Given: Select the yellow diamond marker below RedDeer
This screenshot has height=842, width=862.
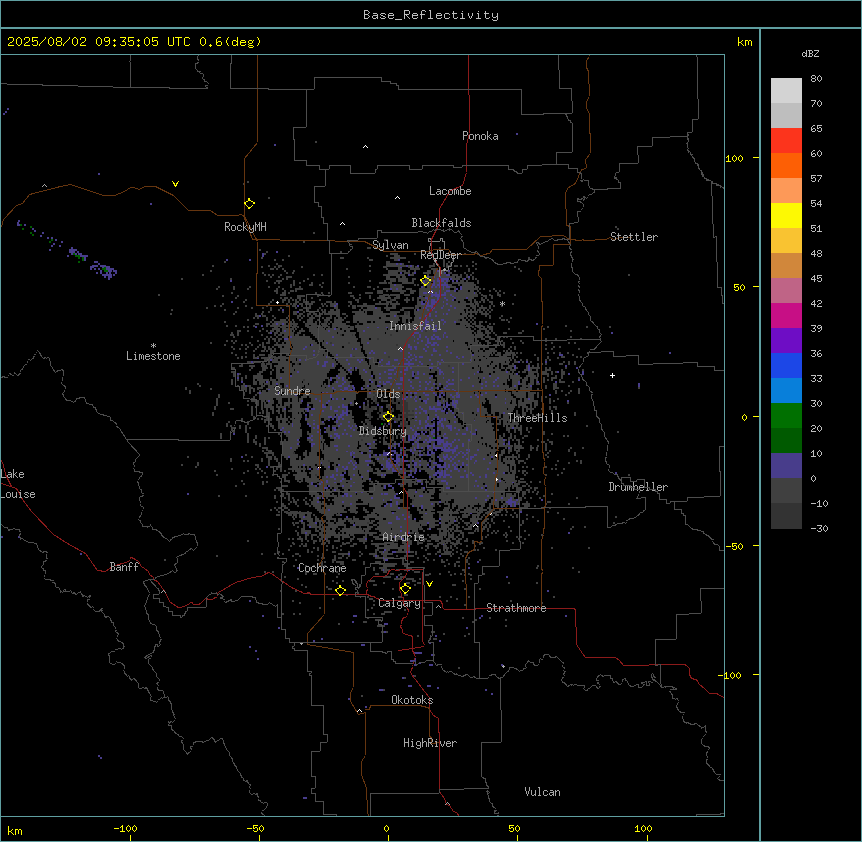Looking at the screenshot, I should click(x=426, y=281).
